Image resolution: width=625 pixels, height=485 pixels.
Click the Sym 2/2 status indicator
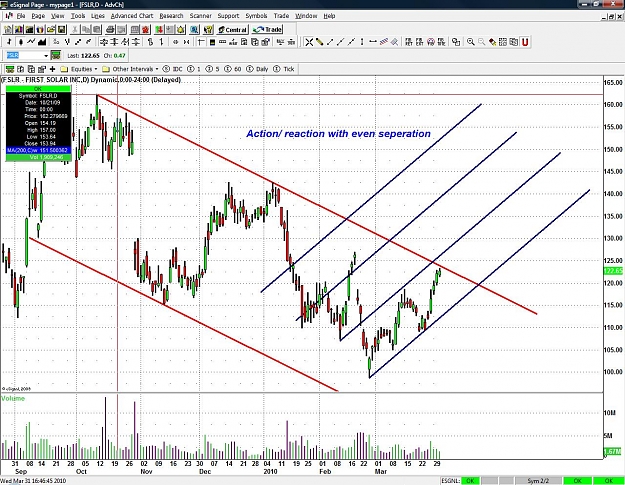pos(538,481)
